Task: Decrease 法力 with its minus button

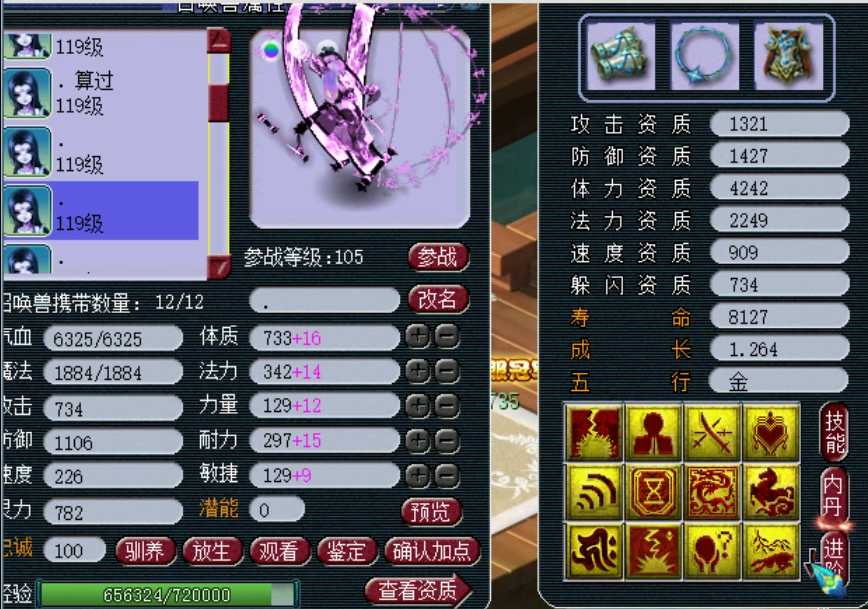Action: click(x=446, y=371)
